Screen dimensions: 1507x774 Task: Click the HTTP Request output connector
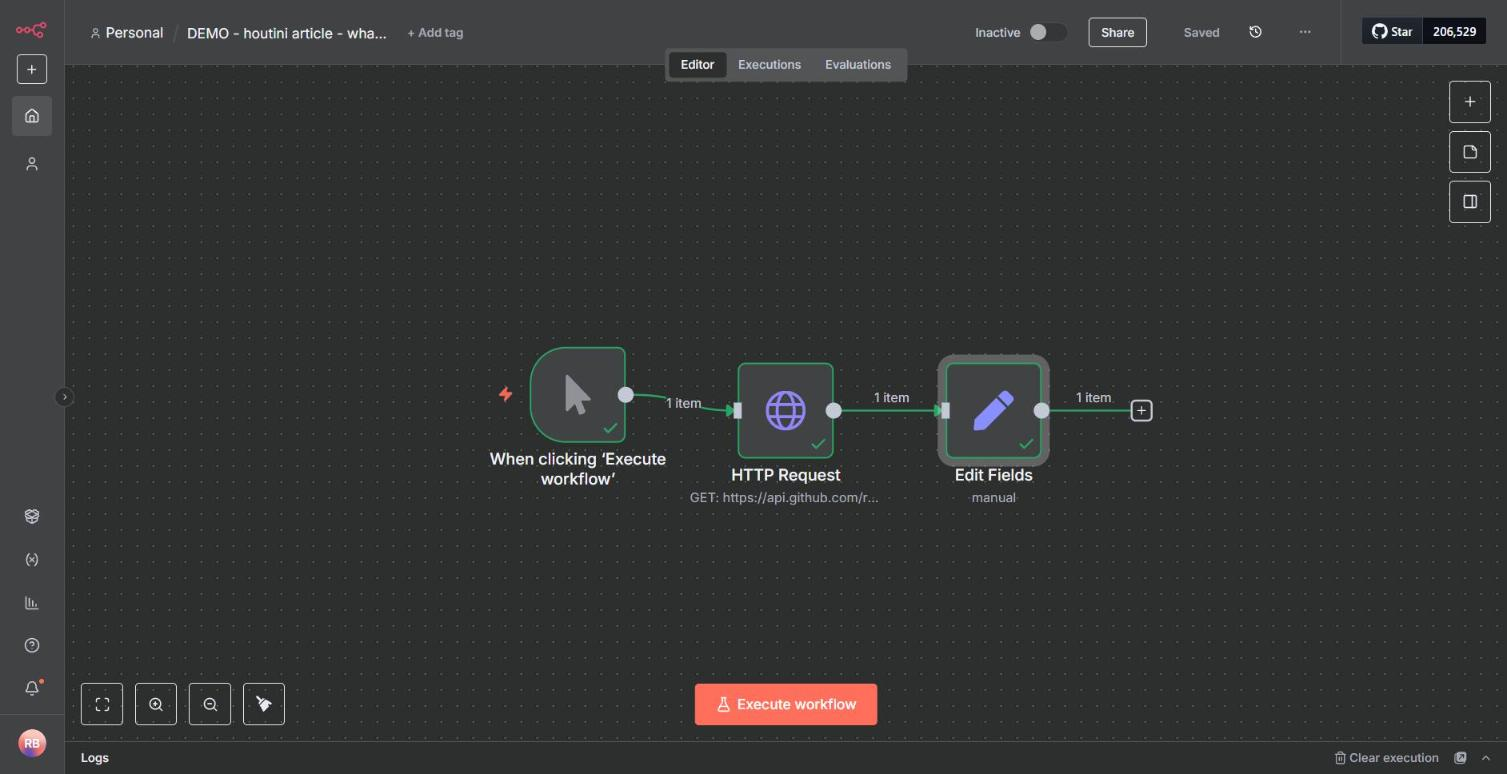[833, 410]
